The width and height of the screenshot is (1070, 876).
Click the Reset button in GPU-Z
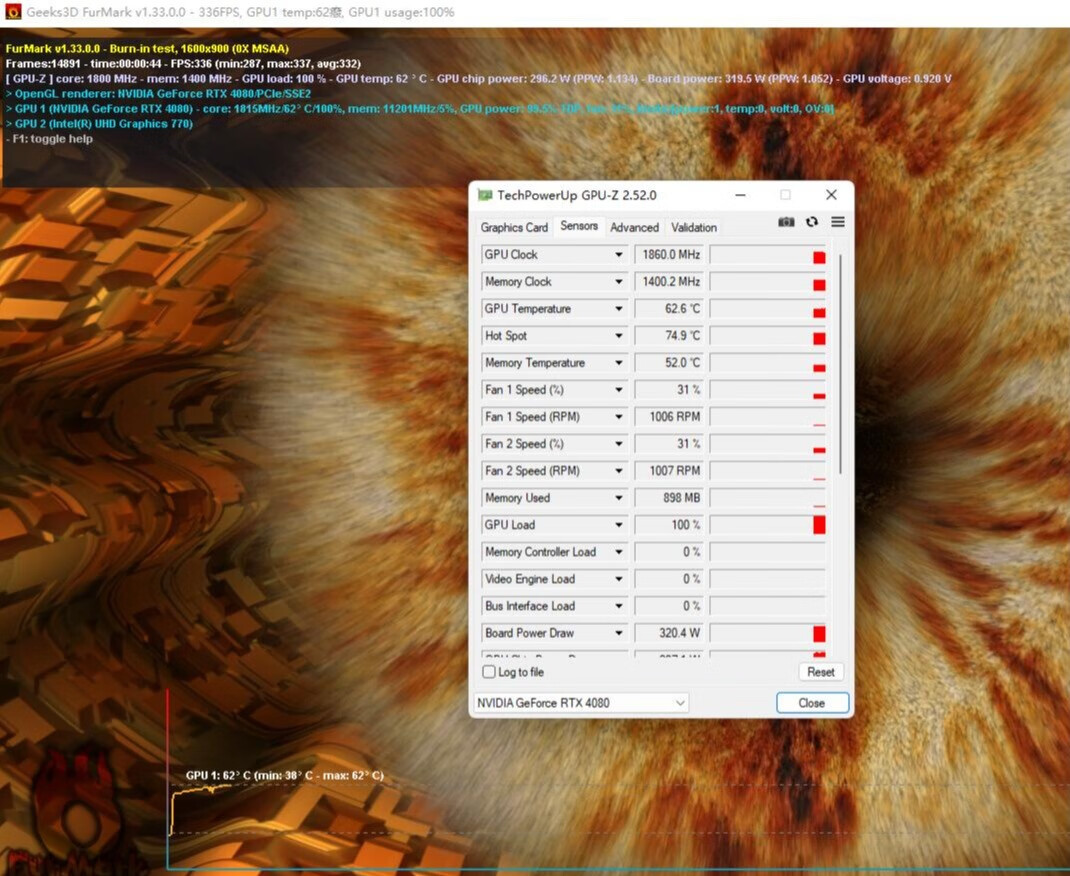[x=820, y=672]
